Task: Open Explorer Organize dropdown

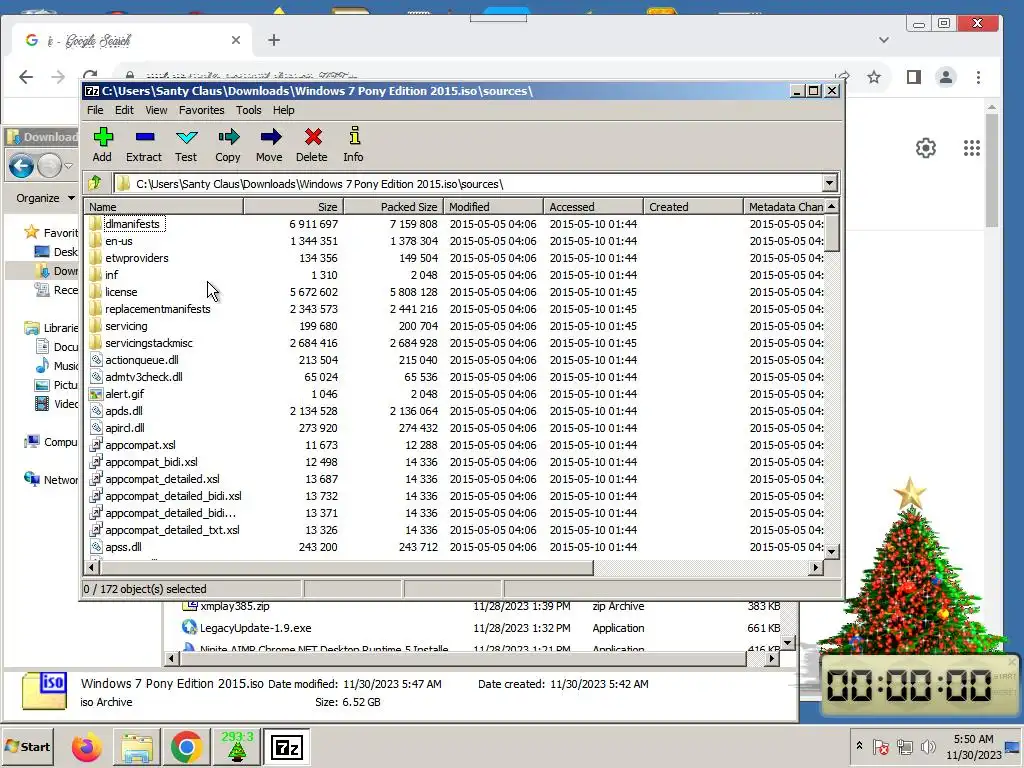Action: tap(45, 198)
